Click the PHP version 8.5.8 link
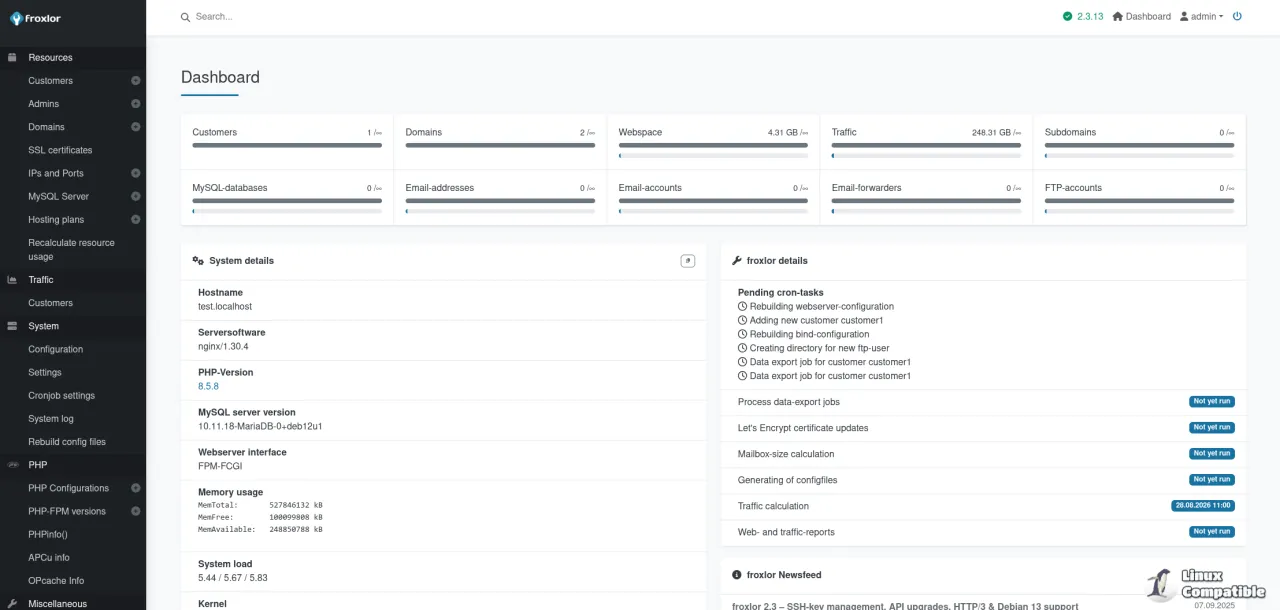The height and width of the screenshot is (610, 1280). pos(208,386)
